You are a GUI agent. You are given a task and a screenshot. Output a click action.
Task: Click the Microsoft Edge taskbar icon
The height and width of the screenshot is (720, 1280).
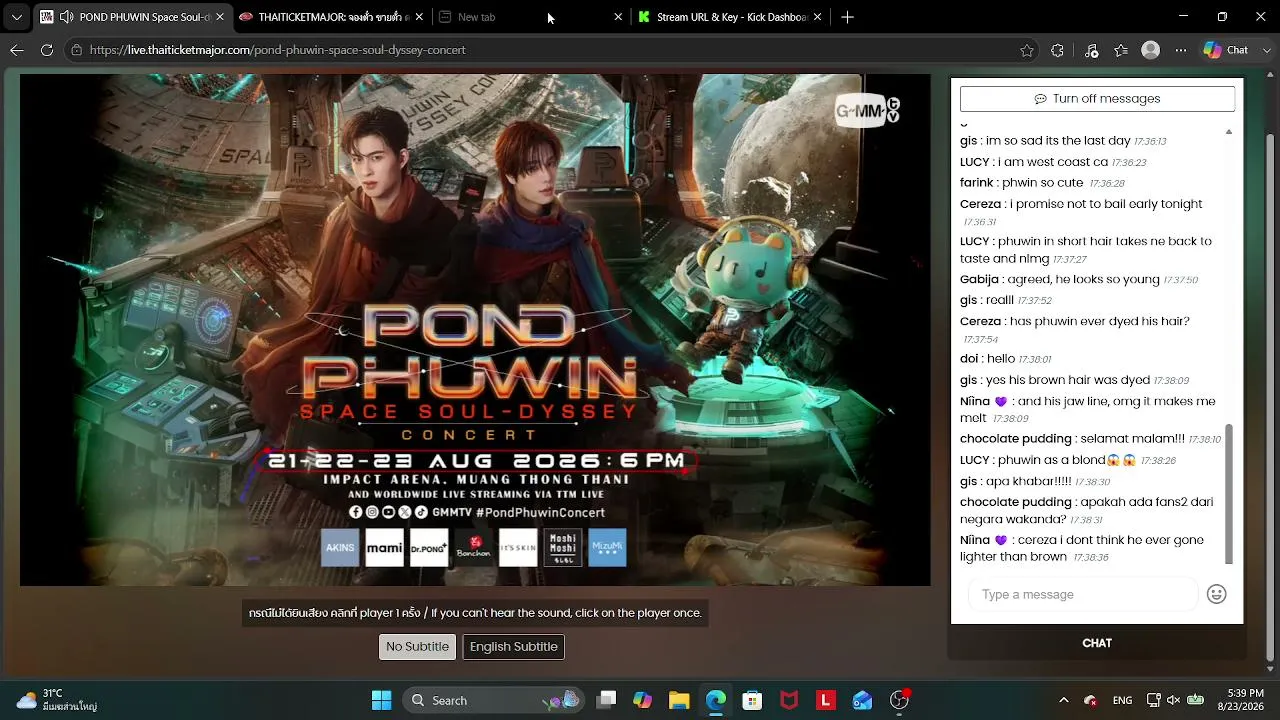[x=716, y=700]
